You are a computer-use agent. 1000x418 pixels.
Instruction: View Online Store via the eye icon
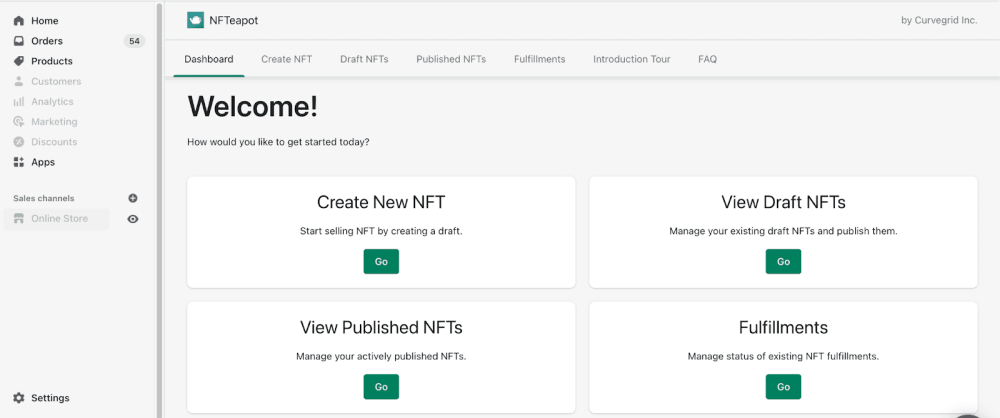pos(133,219)
